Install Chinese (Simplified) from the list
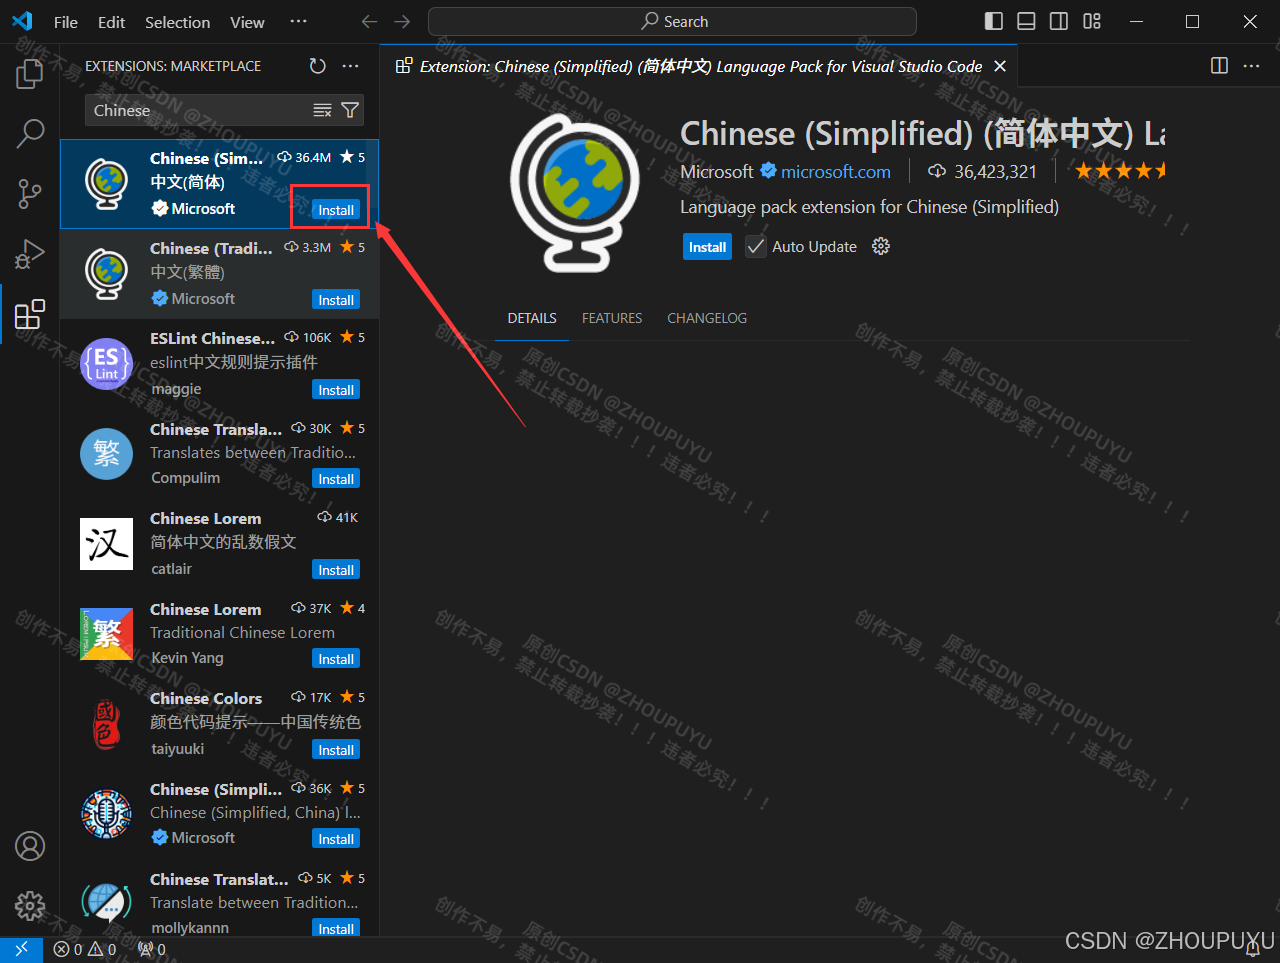The image size is (1280, 963). pos(336,210)
